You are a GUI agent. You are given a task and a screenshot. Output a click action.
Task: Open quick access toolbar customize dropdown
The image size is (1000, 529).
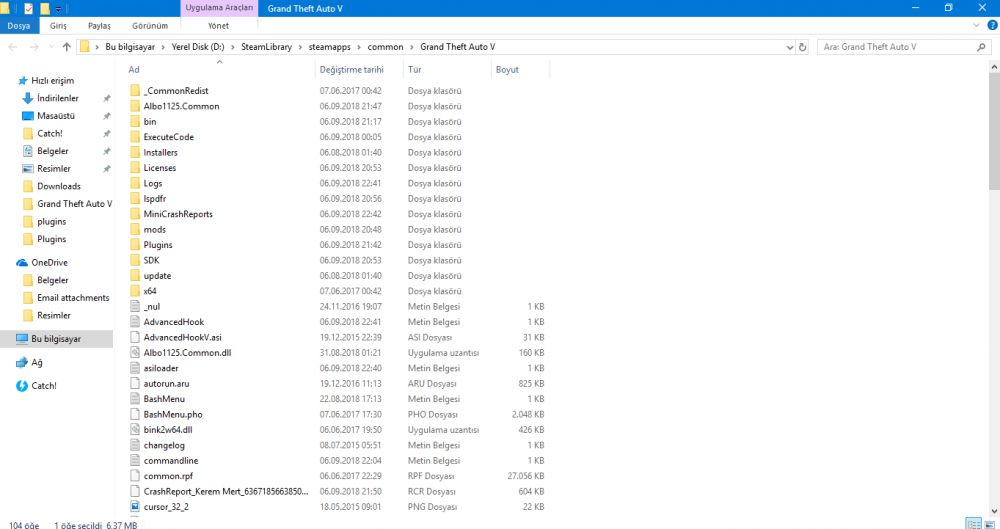point(58,9)
